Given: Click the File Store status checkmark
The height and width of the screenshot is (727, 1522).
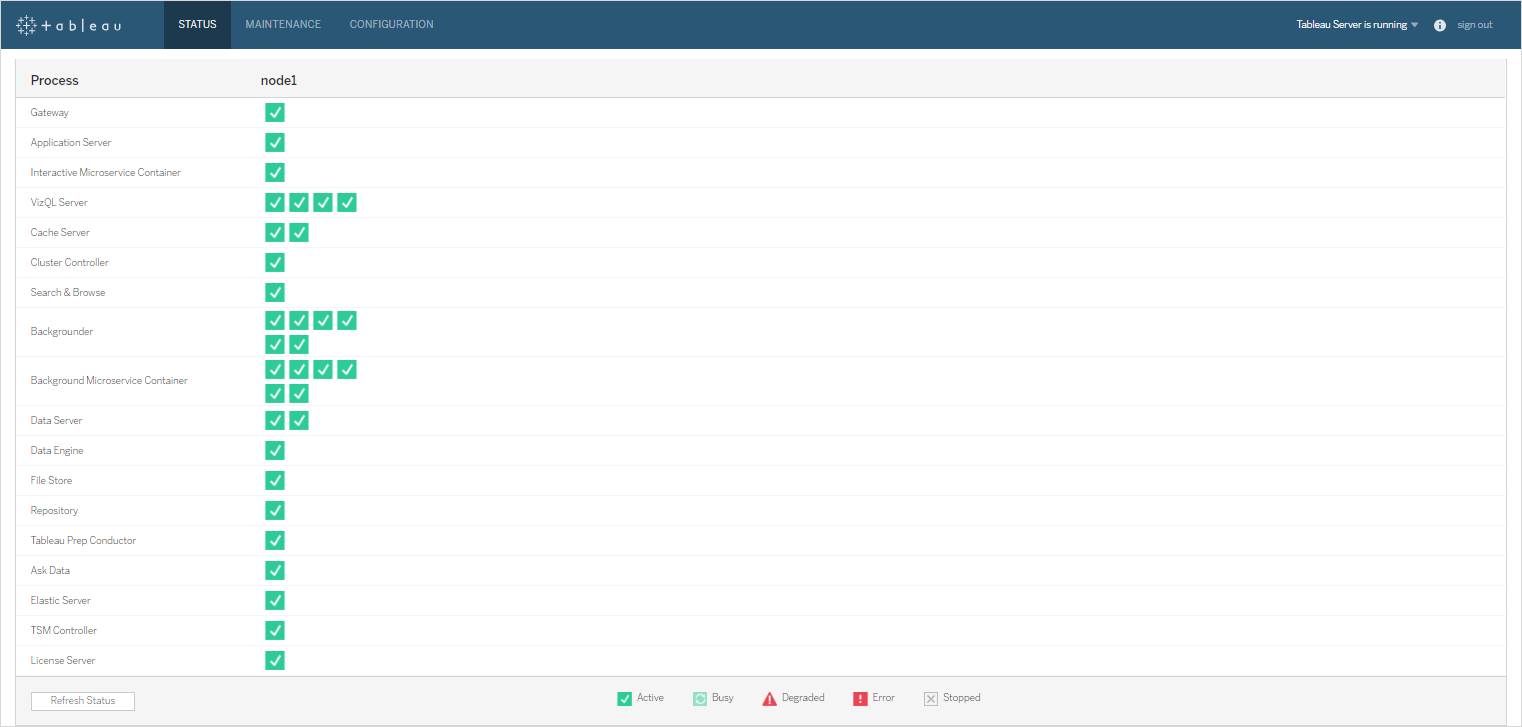Looking at the screenshot, I should 275,480.
